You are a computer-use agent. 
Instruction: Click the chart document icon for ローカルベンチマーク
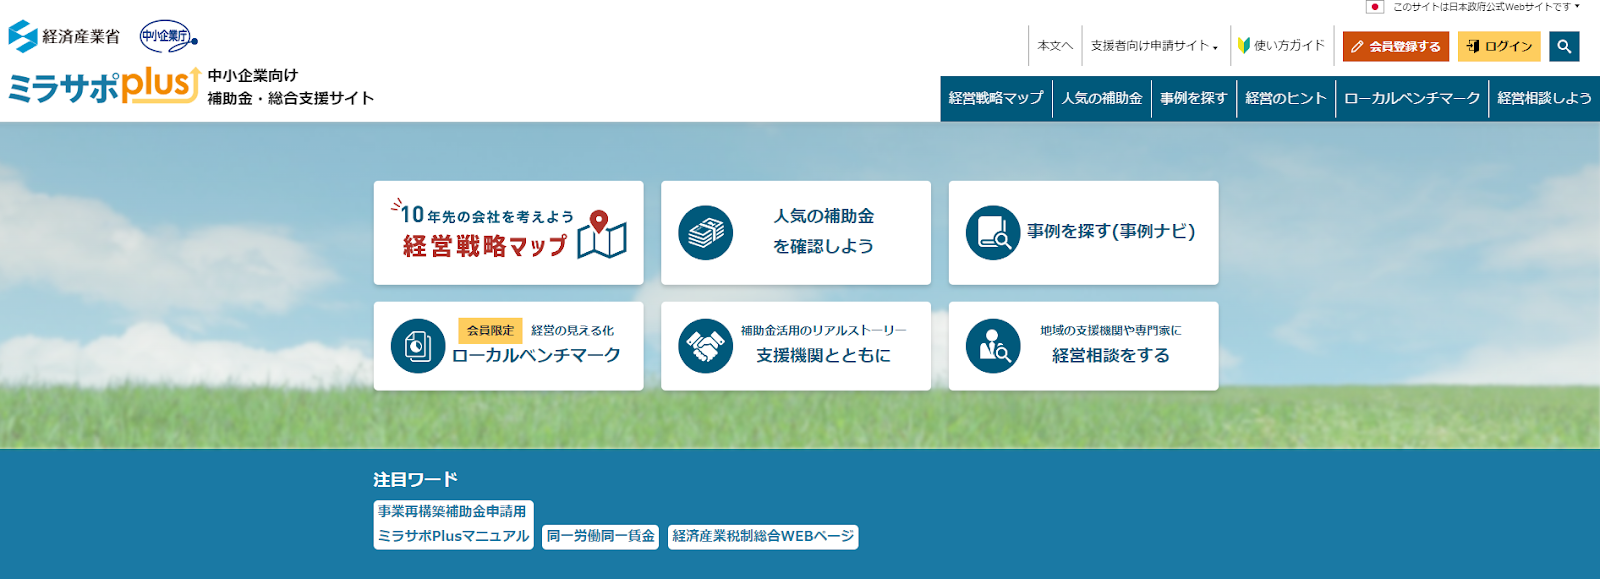[418, 346]
